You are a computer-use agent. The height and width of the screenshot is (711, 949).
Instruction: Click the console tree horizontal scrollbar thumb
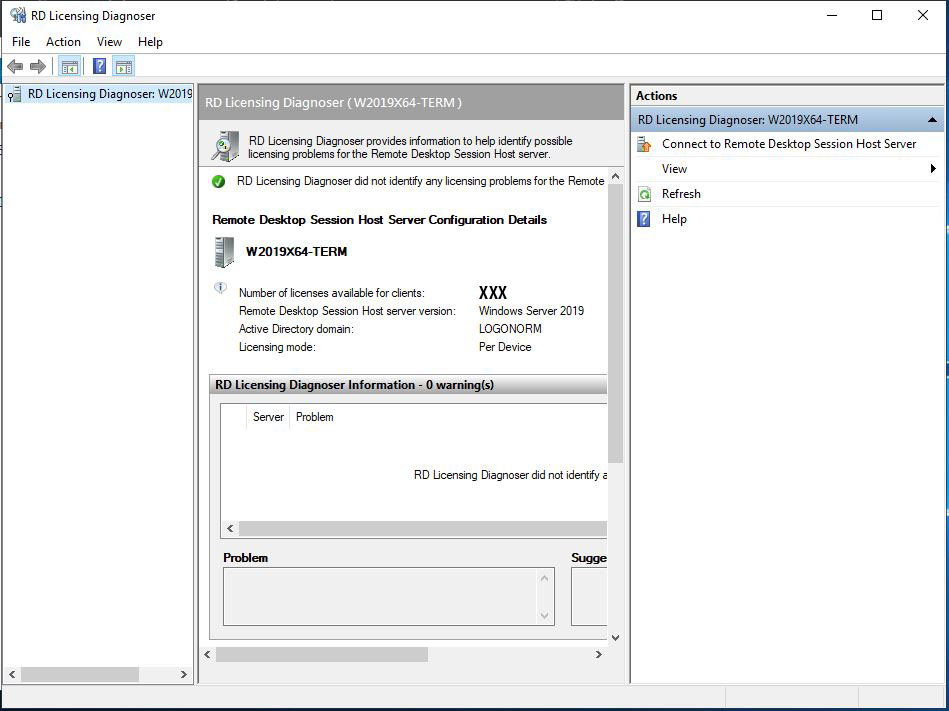80,674
